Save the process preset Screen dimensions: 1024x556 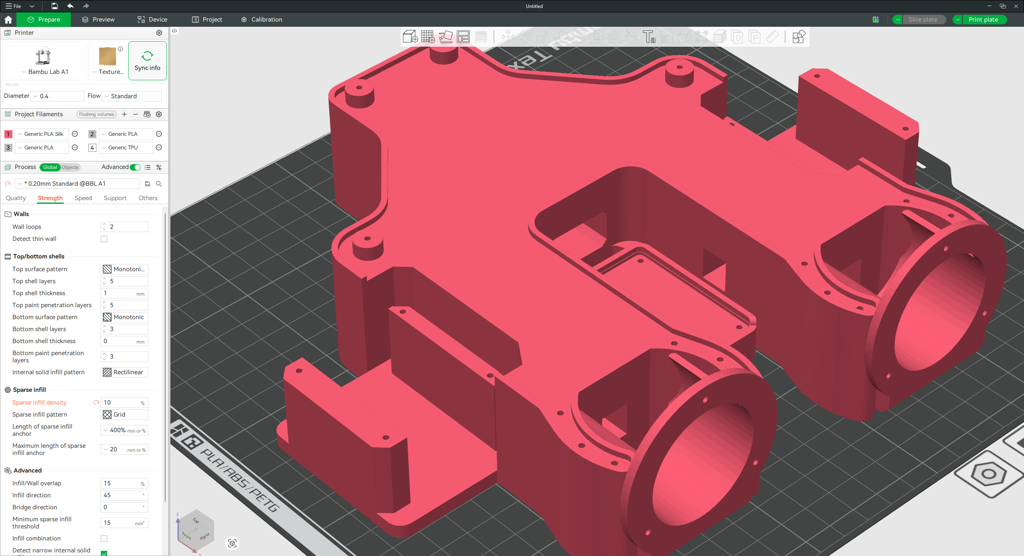tap(148, 184)
